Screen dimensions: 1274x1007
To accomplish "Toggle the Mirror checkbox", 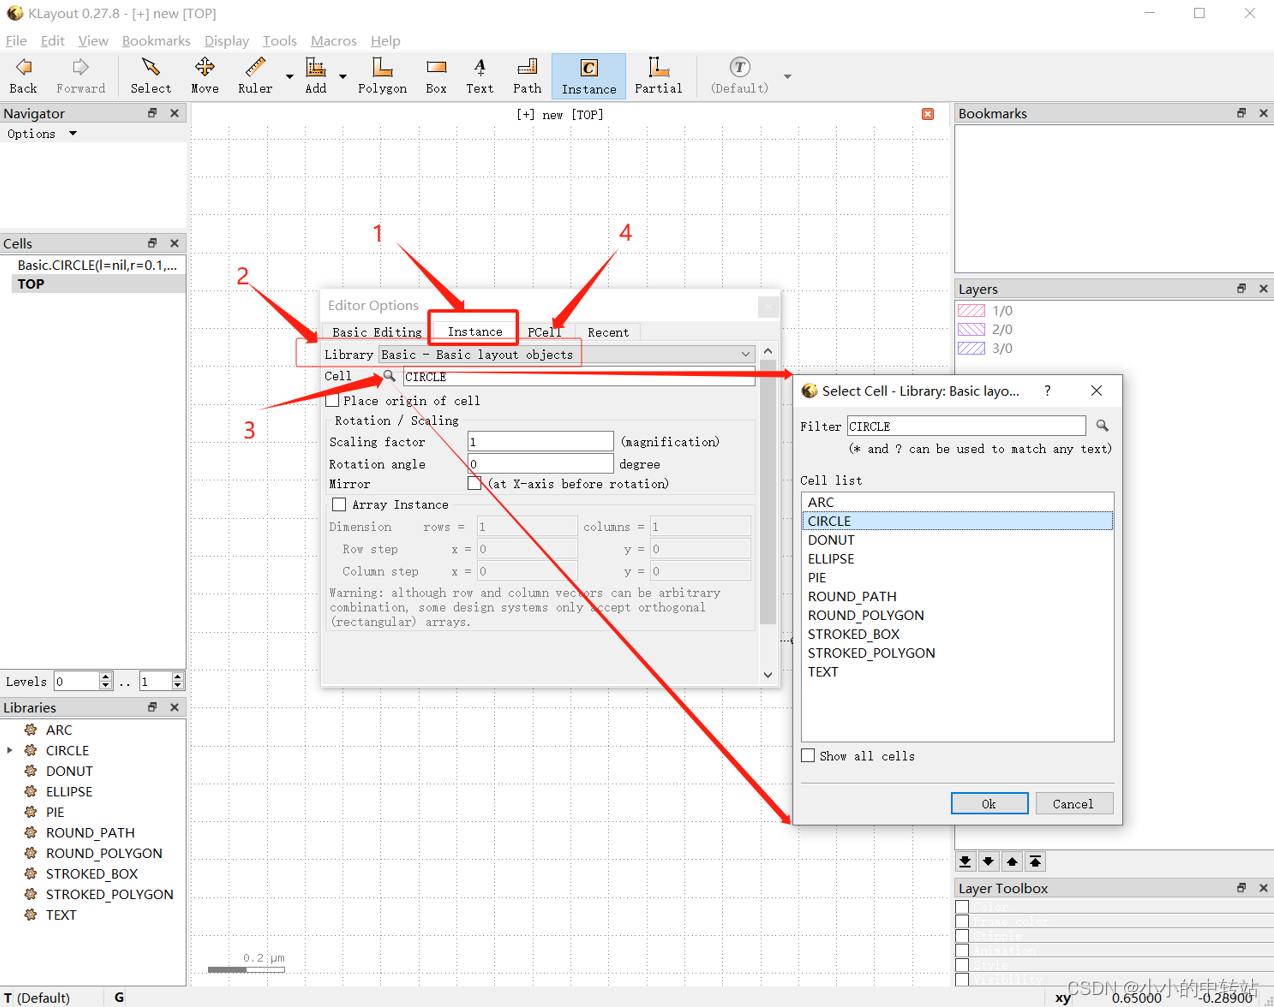I will pyautogui.click(x=474, y=484).
